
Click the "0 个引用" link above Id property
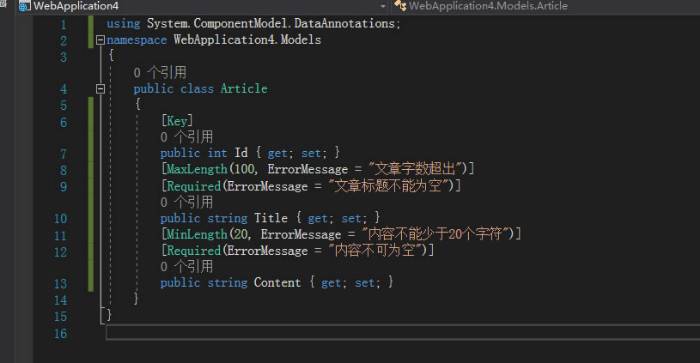coord(187,137)
